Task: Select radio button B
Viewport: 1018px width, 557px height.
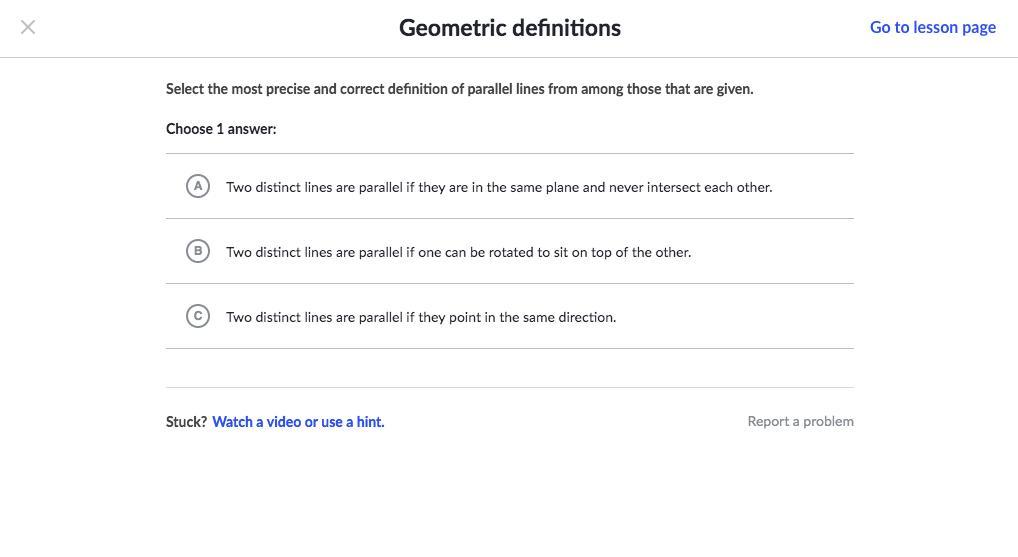Action: click(198, 251)
